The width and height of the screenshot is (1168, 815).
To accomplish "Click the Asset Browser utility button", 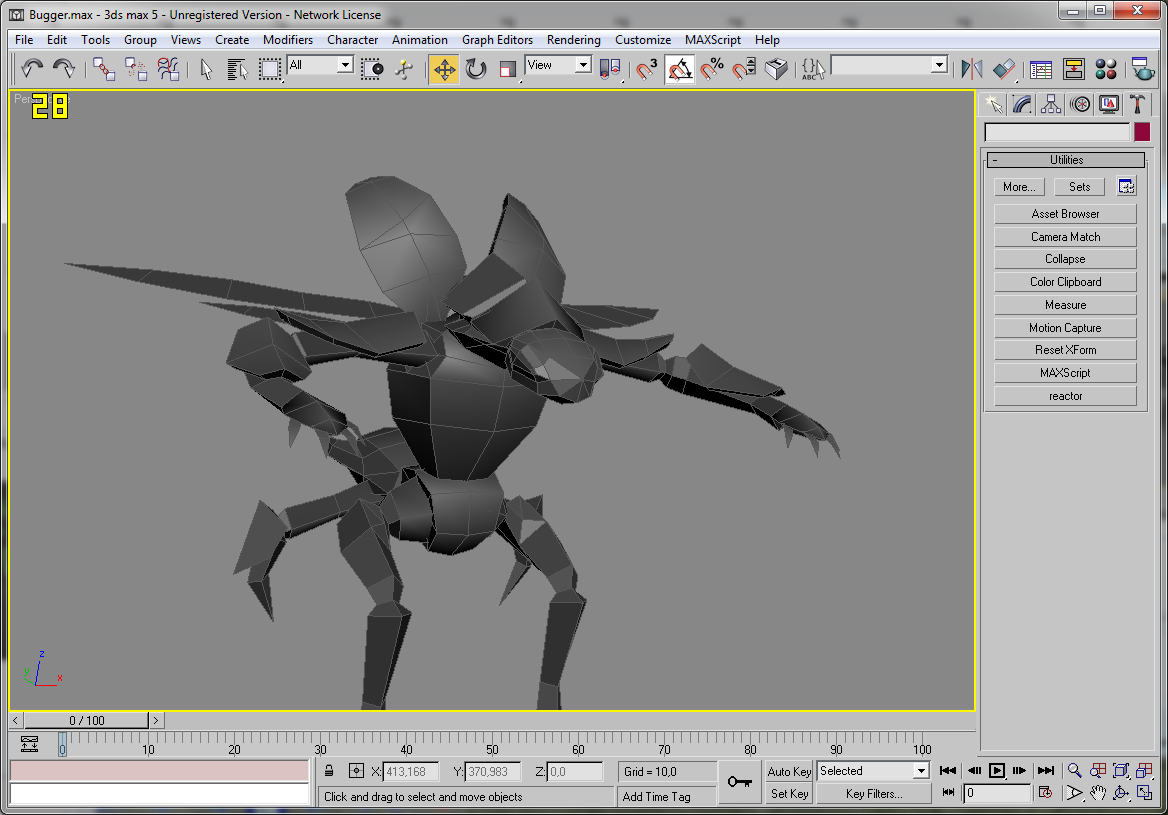I will (1065, 214).
